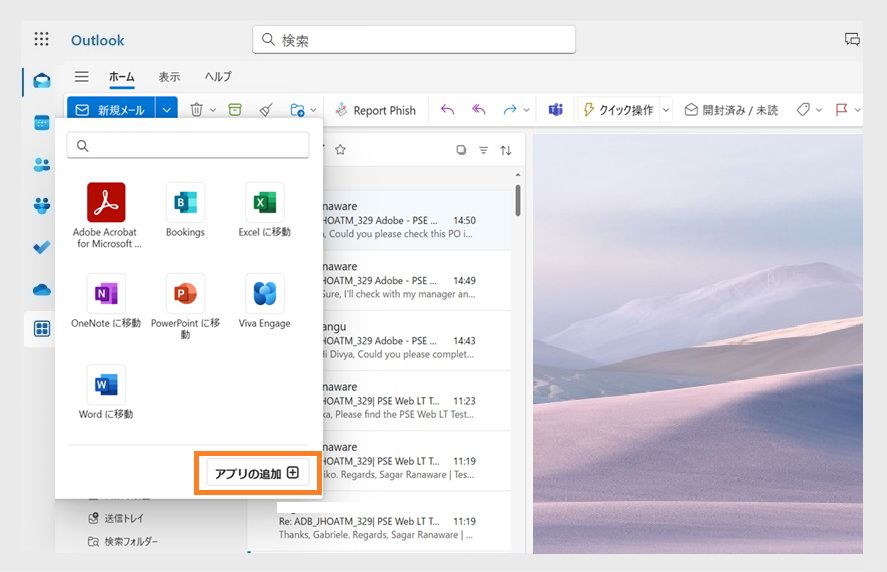Image resolution: width=887 pixels, height=572 pixels.
Task: Open the Viva Engage app
Action: pyautogui.click(x=264, y=300)
